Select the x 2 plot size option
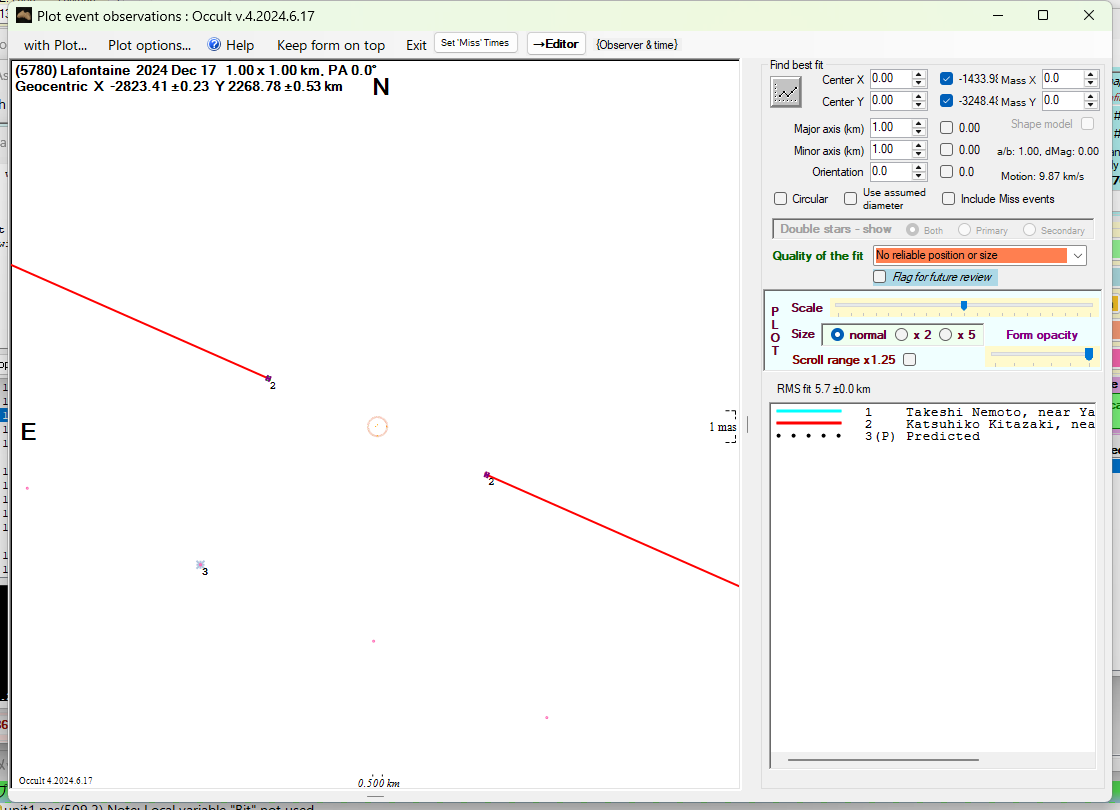 (902, 335)
